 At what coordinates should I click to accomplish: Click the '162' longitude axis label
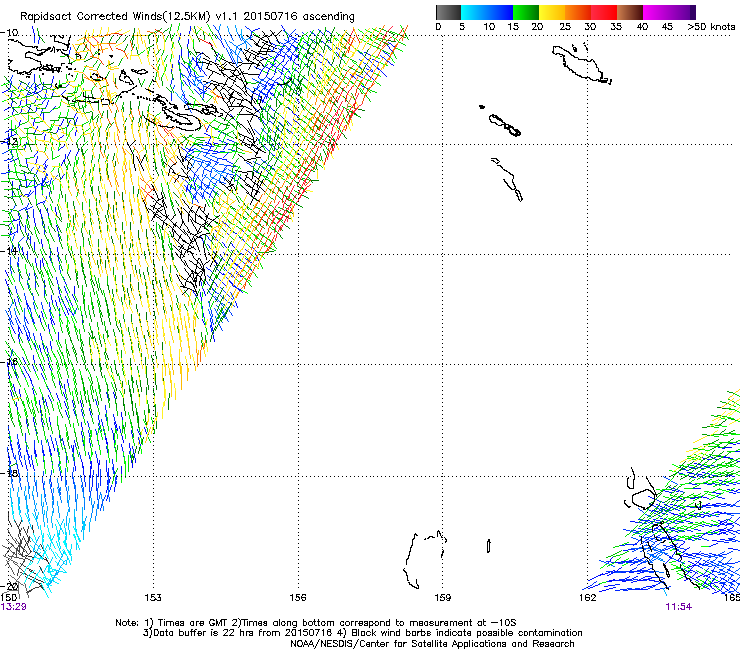(x=588, y=598)
